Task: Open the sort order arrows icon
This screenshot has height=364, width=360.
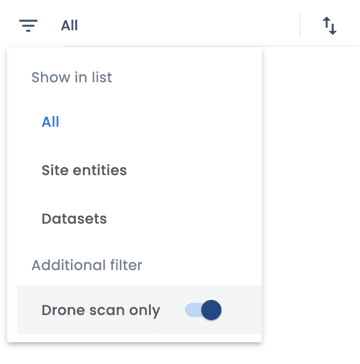Action: pyautogui.click(x=330, y=26)
